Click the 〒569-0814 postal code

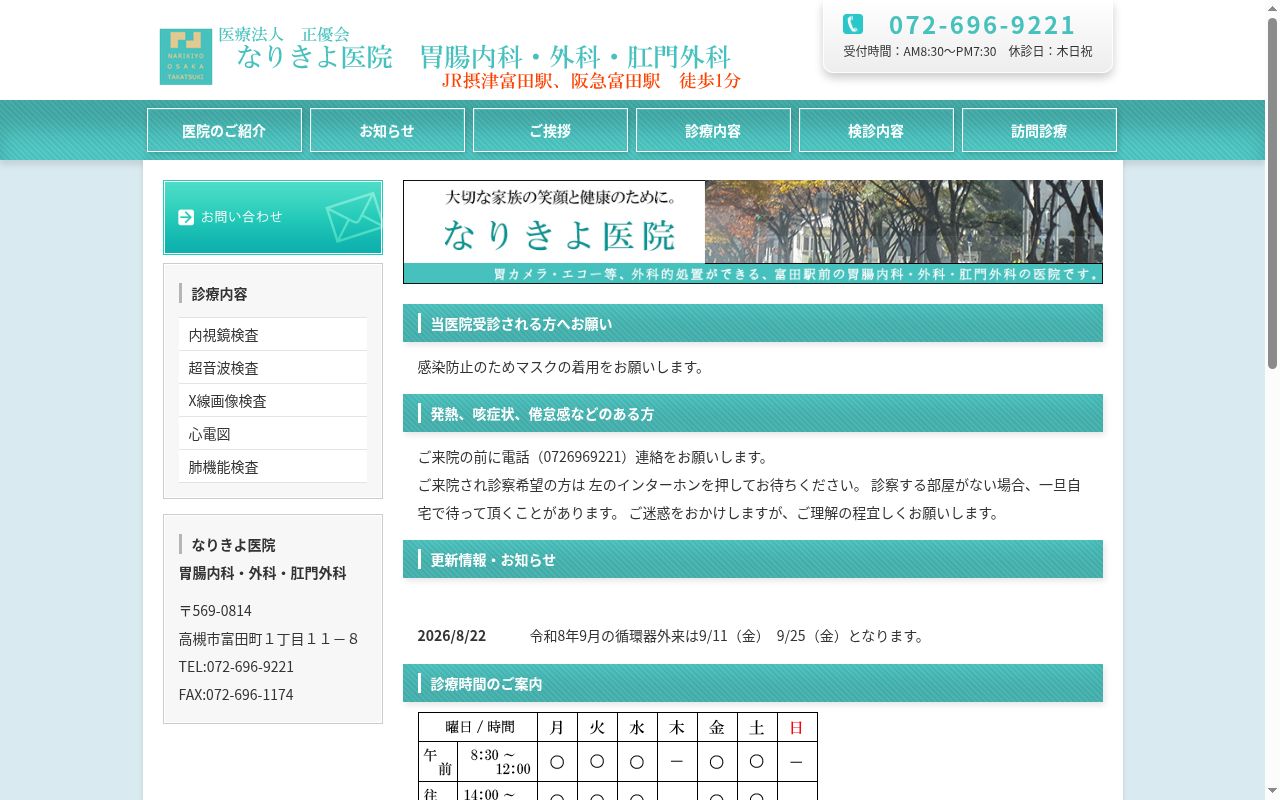(x=215, y=610)
